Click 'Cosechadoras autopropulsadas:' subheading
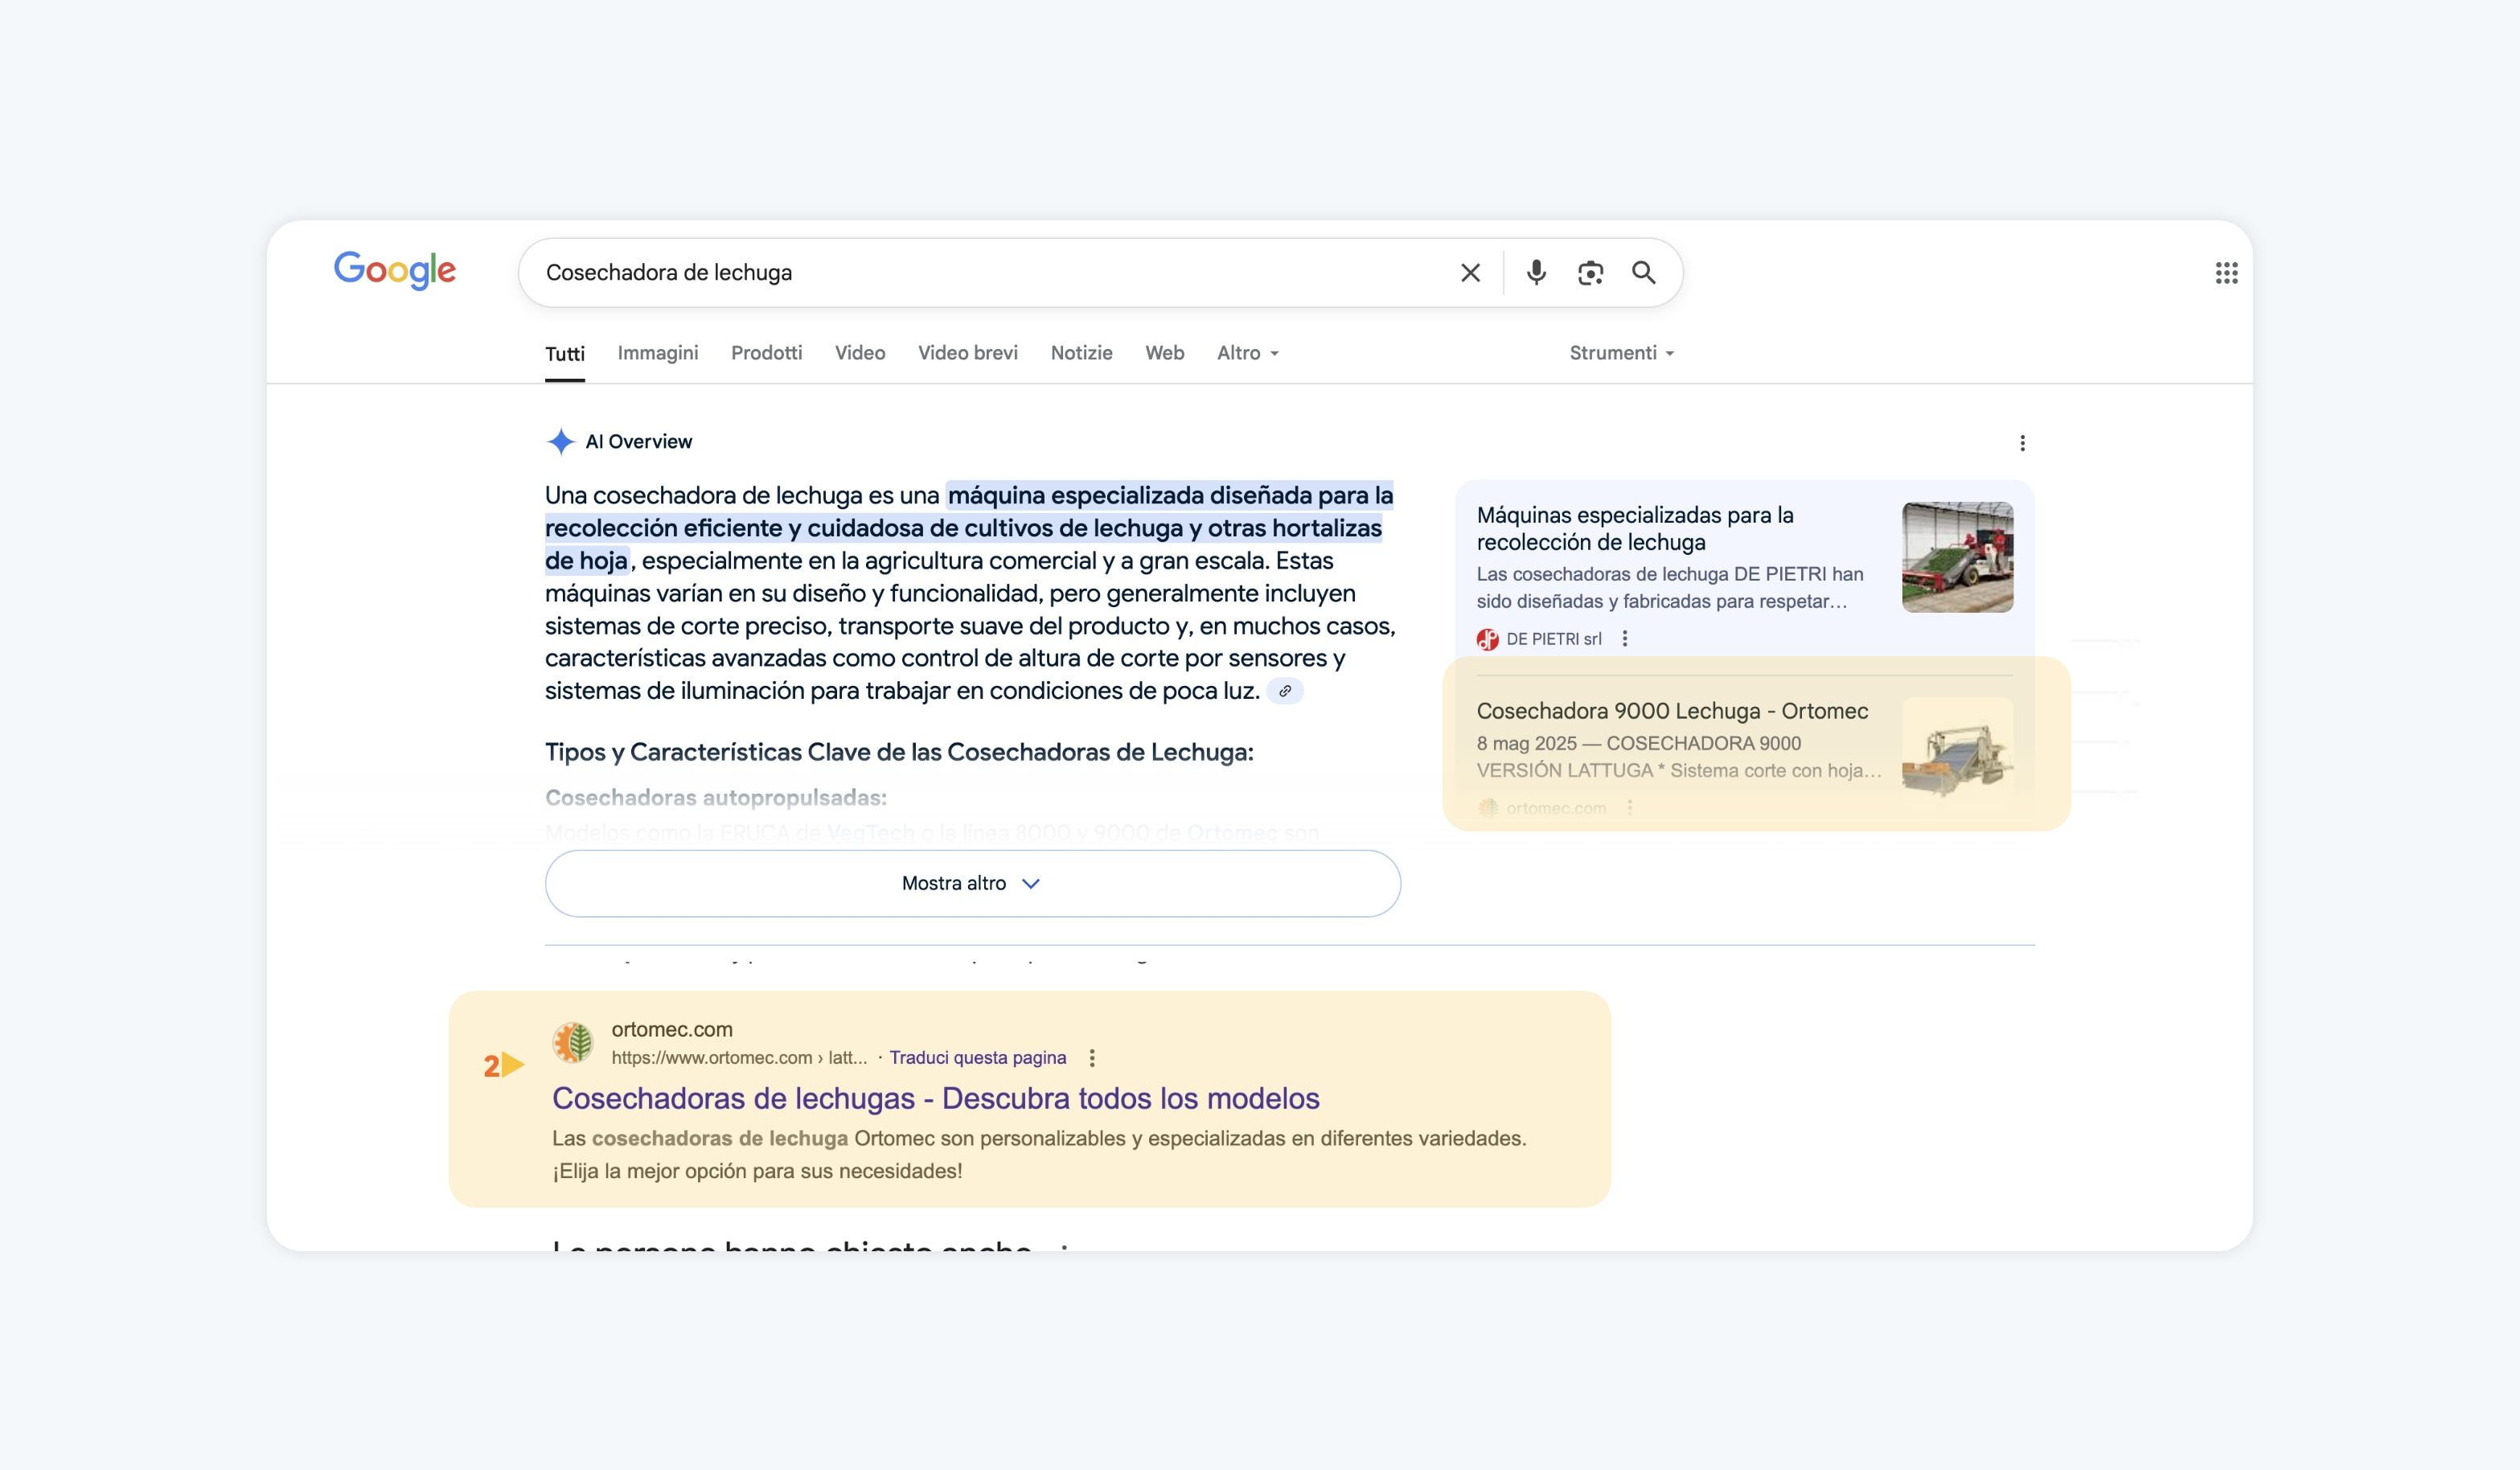The image size is (2520, 1470). pyautogui.click(x=716, y=798)
